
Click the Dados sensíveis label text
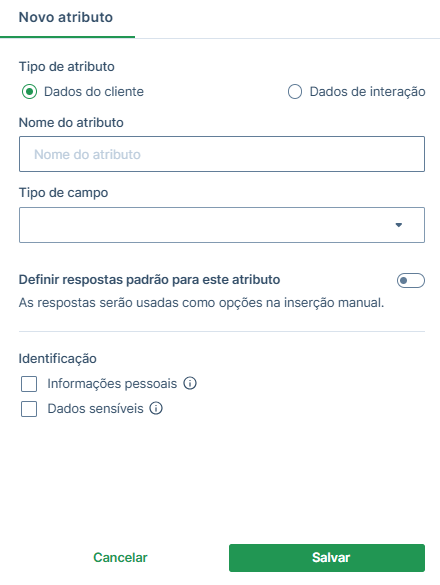tap(95, 409)
